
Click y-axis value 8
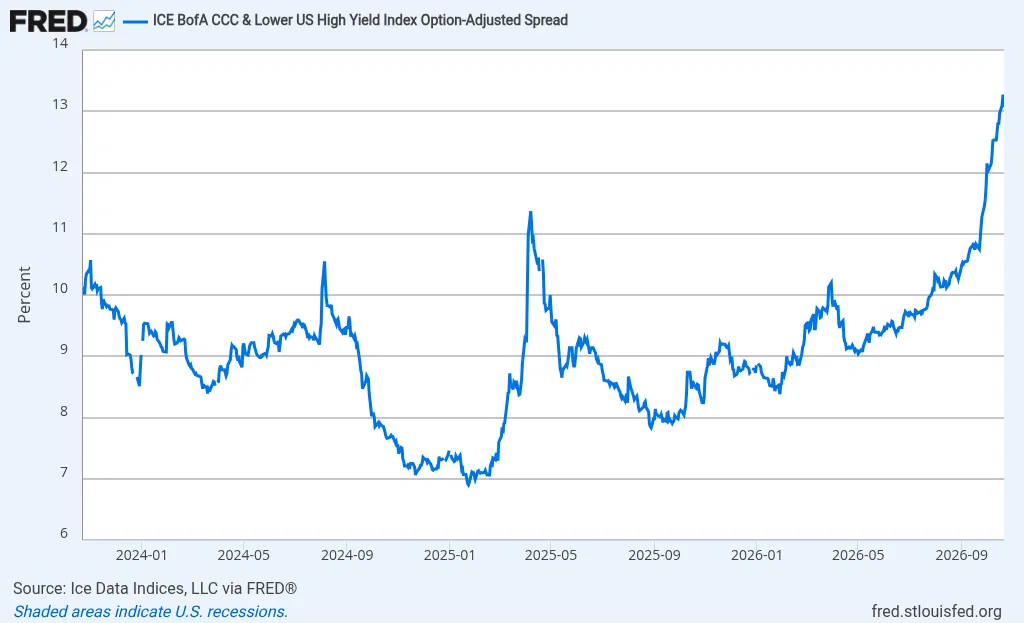(x=64, y=411)
